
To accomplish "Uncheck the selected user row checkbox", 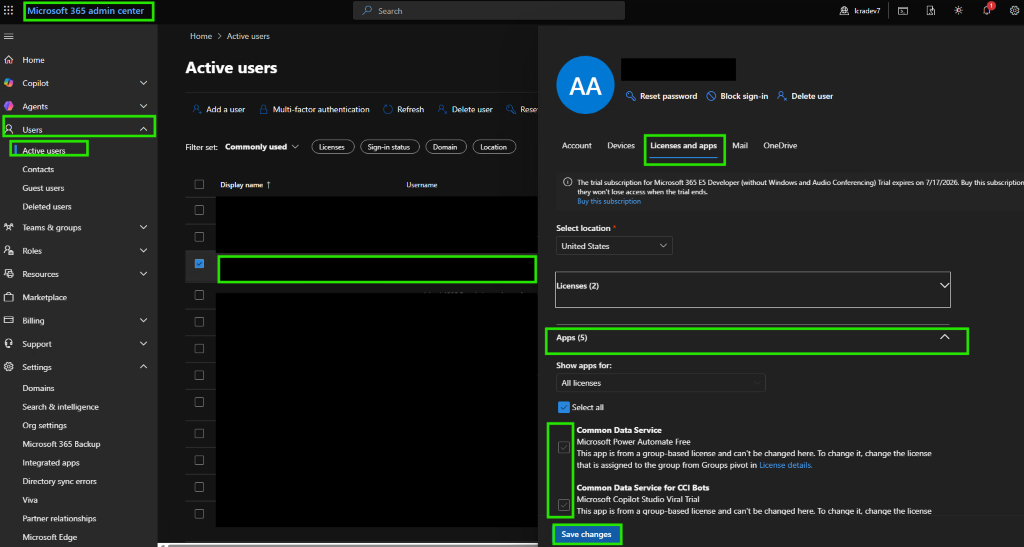I will click(199, 264).
